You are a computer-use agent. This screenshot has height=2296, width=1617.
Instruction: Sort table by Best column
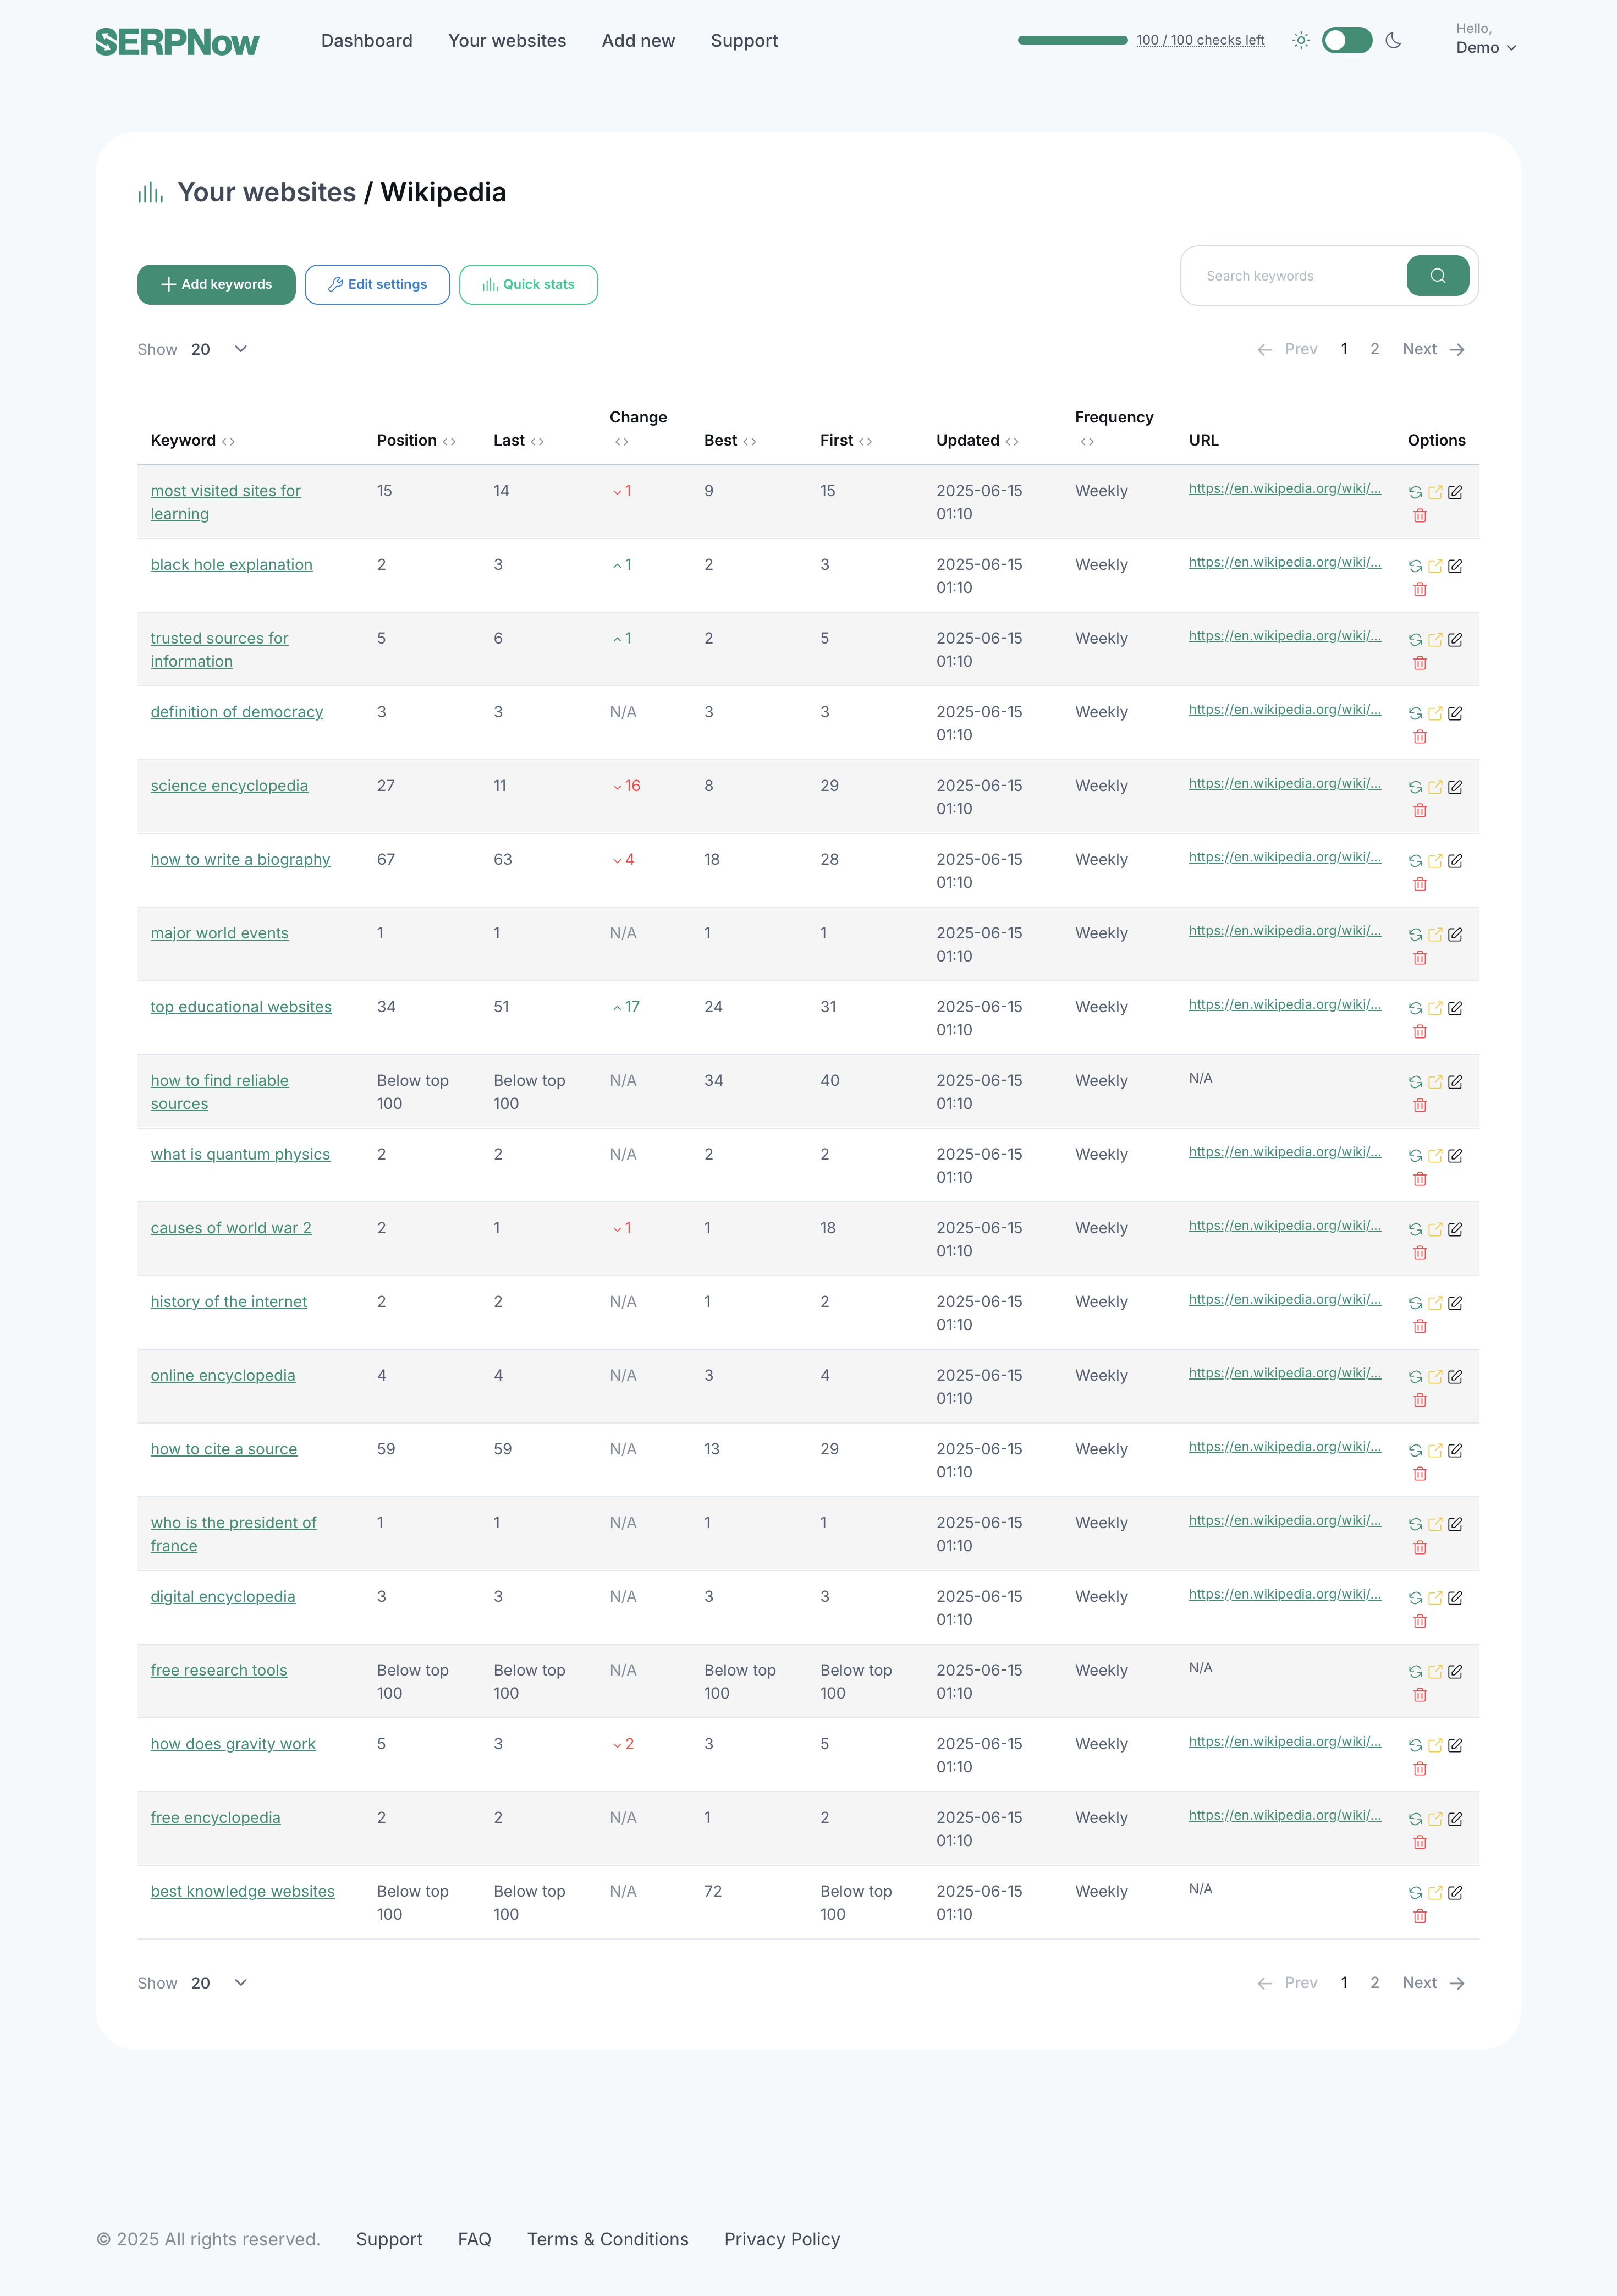749,441
